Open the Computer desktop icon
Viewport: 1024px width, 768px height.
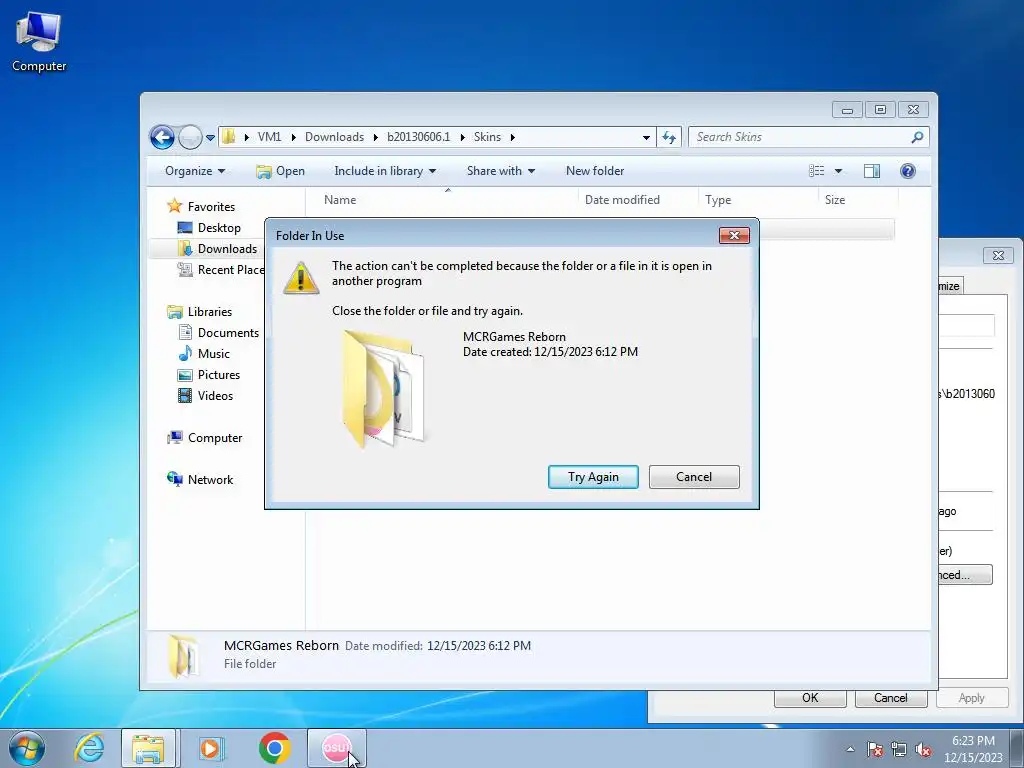coord(39,41)
